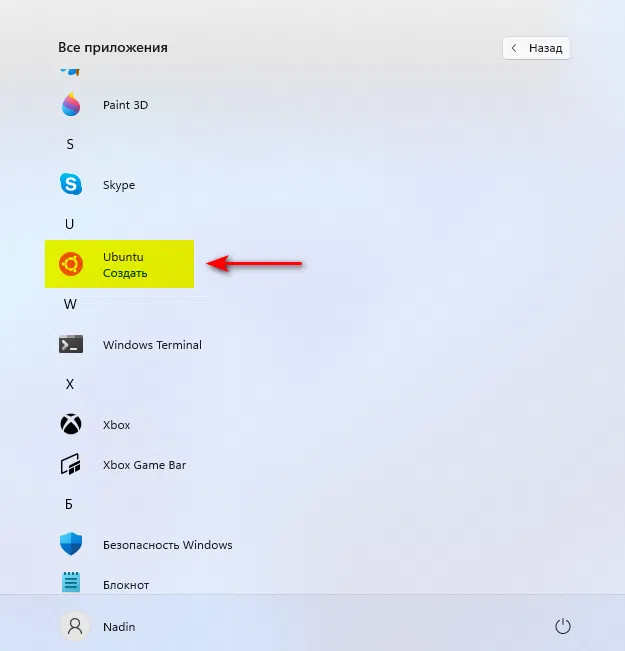Click the Nadin user avatar
625x651 pixels.
[x=75, y=626]
